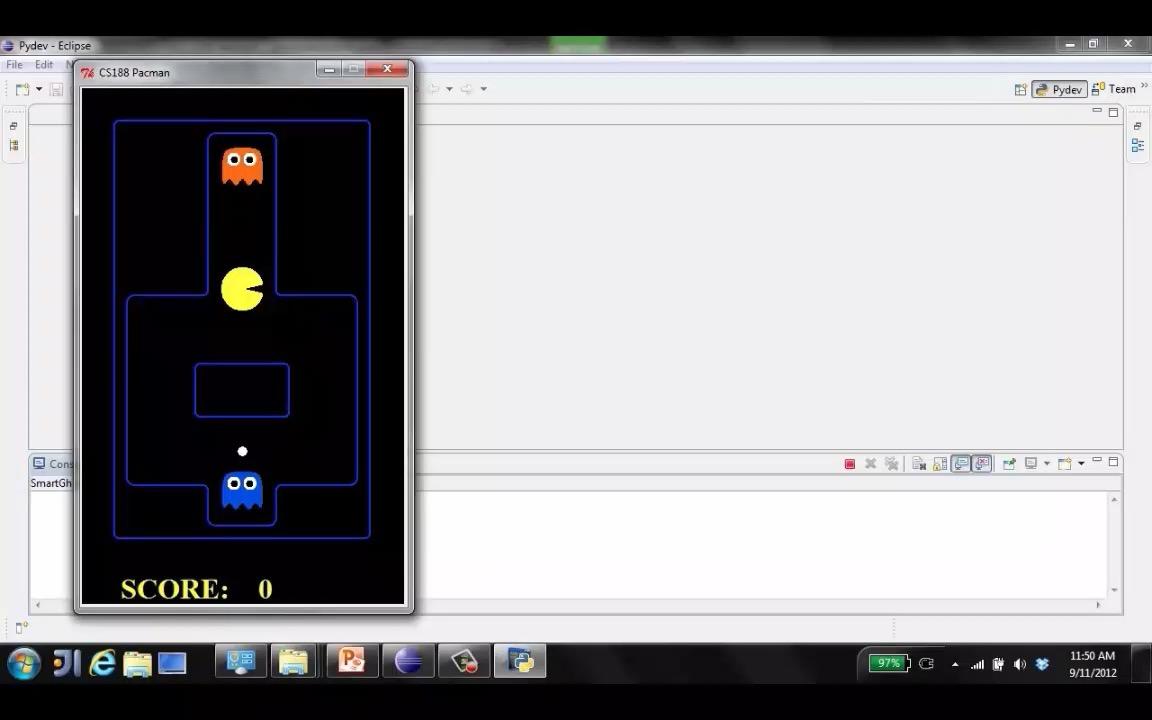Open pinned folder icon beside Internet Explorer
The image size is (1152, 720).
[137, 664]
